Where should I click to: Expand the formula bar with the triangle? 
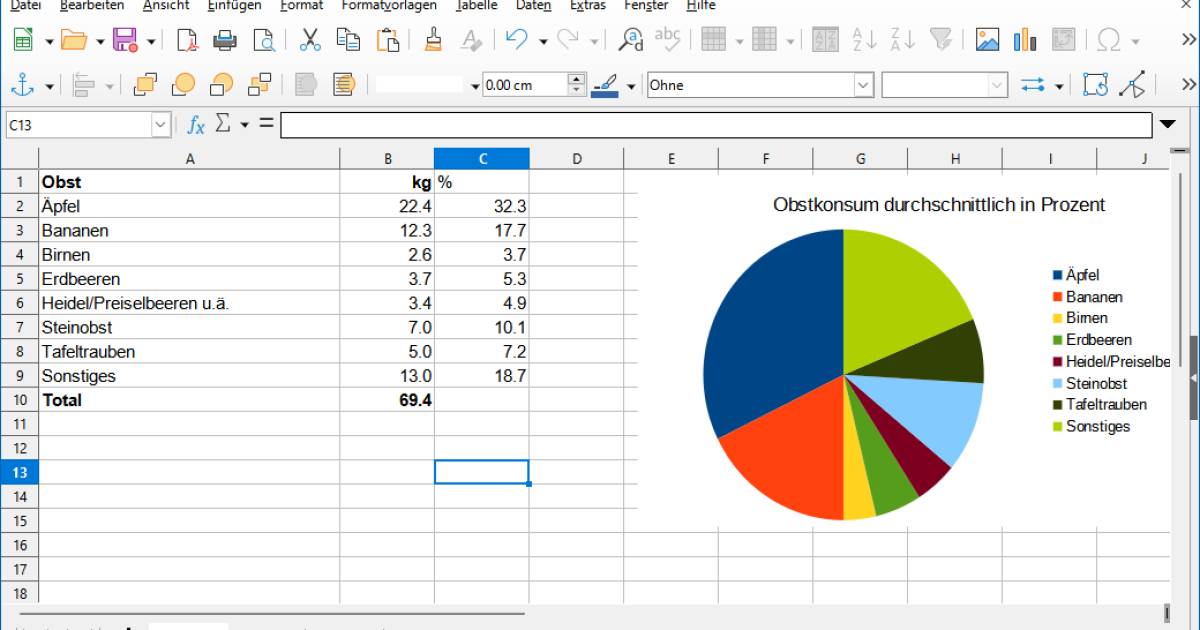(1168, 125)
